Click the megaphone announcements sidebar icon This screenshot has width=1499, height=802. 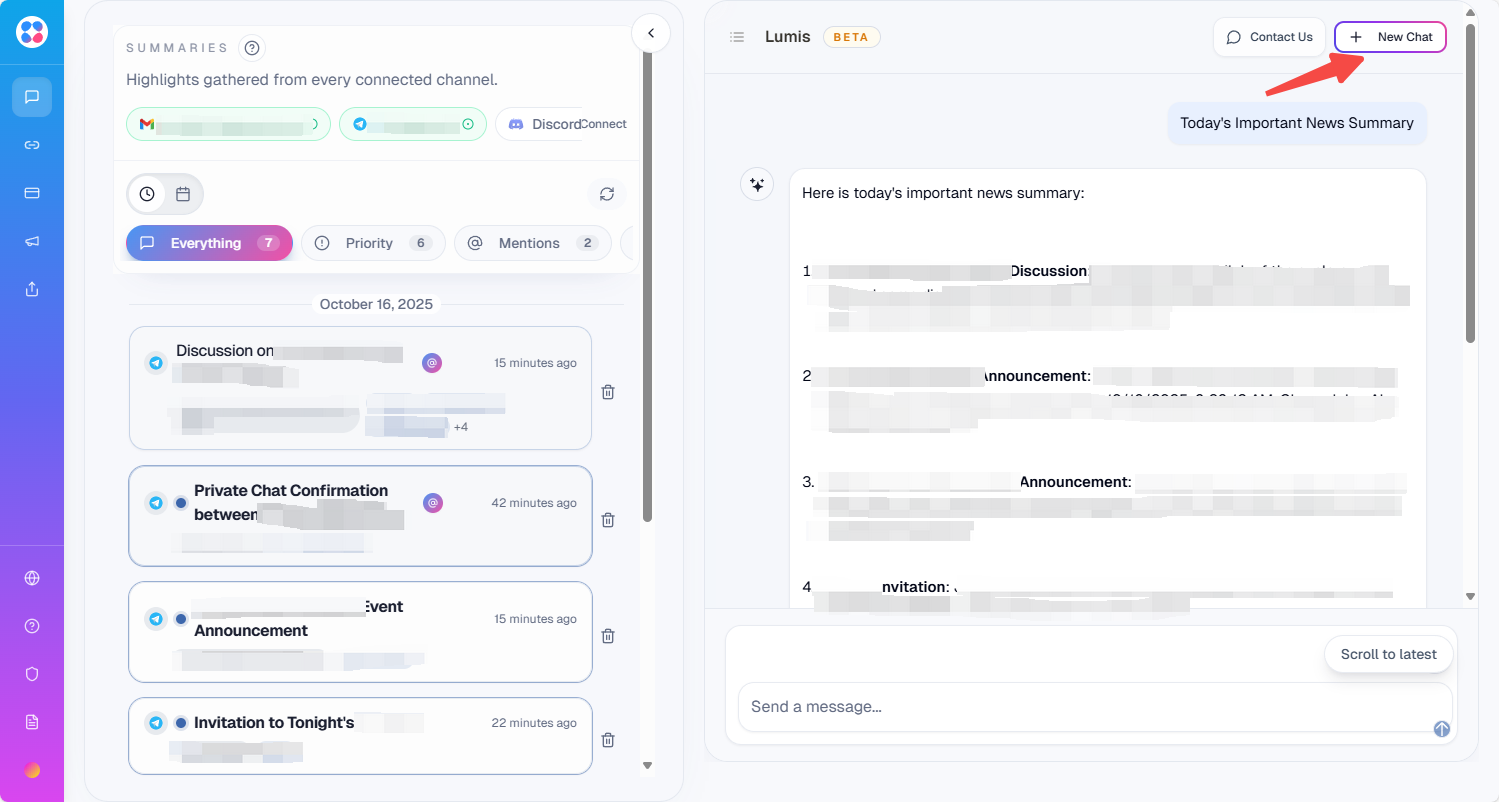click(x=32, y=241)
